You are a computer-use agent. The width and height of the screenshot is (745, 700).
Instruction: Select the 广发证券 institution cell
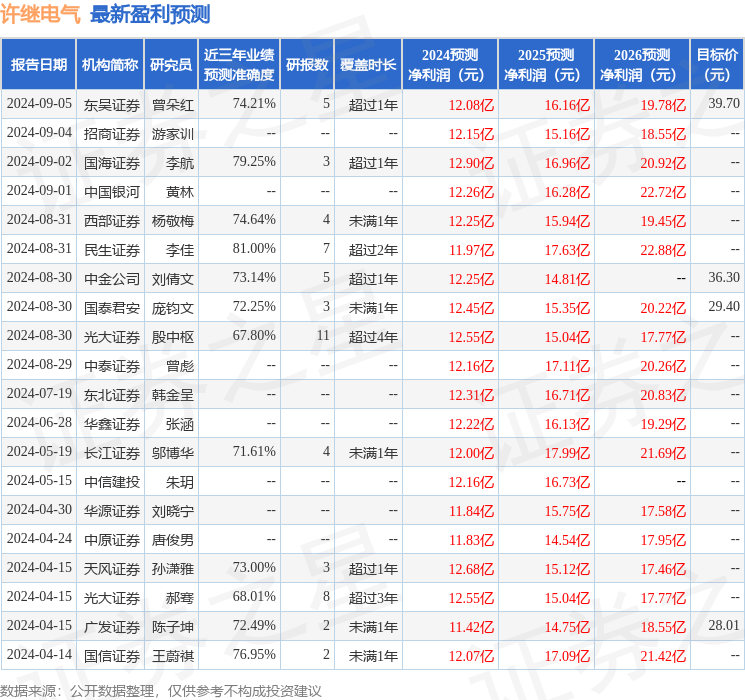(112, 627)
